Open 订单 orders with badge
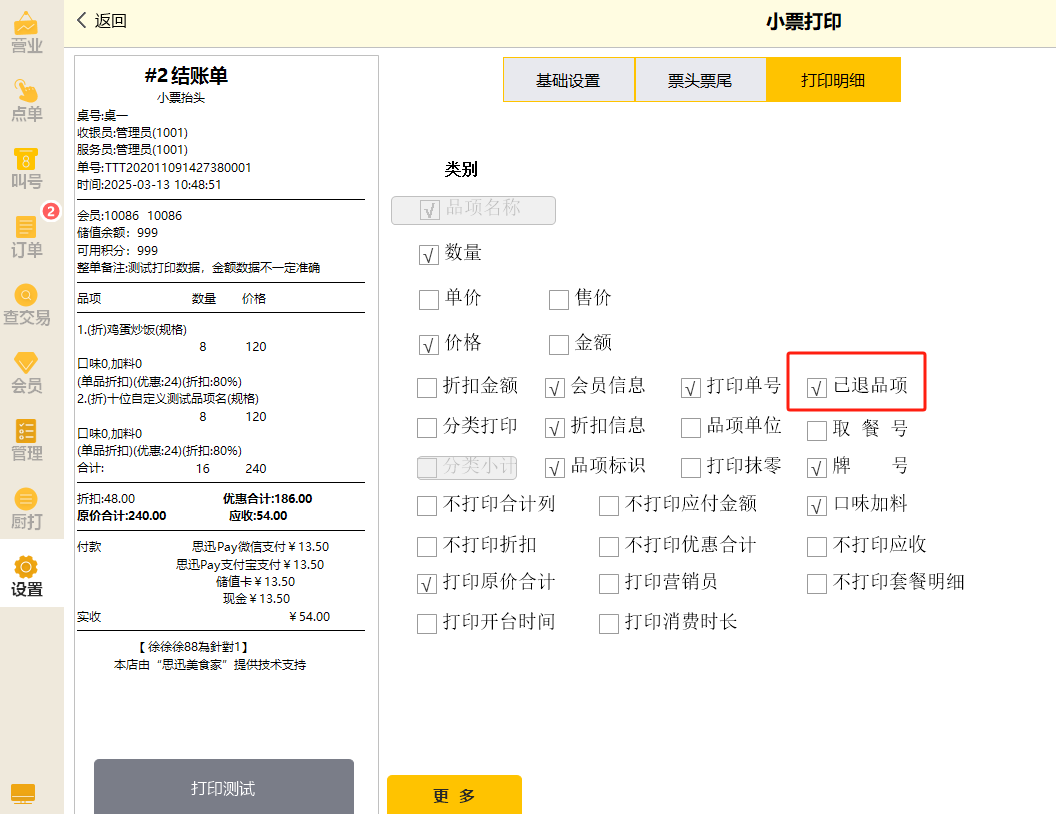 tap(27, 237)
